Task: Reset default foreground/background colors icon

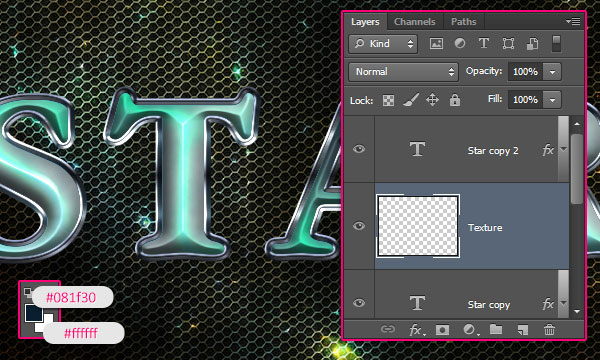Action: click(28, 292)
